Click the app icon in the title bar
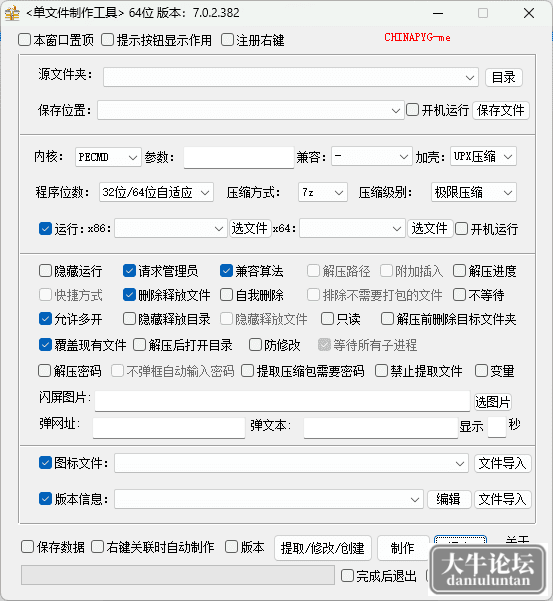553x601 pixels. coord(12,13)
